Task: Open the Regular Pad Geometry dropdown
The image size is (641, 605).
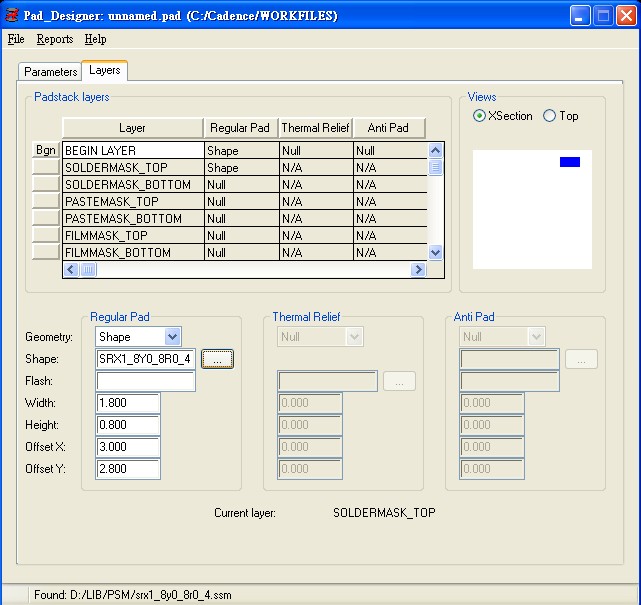Action: (x=172, y=337)
